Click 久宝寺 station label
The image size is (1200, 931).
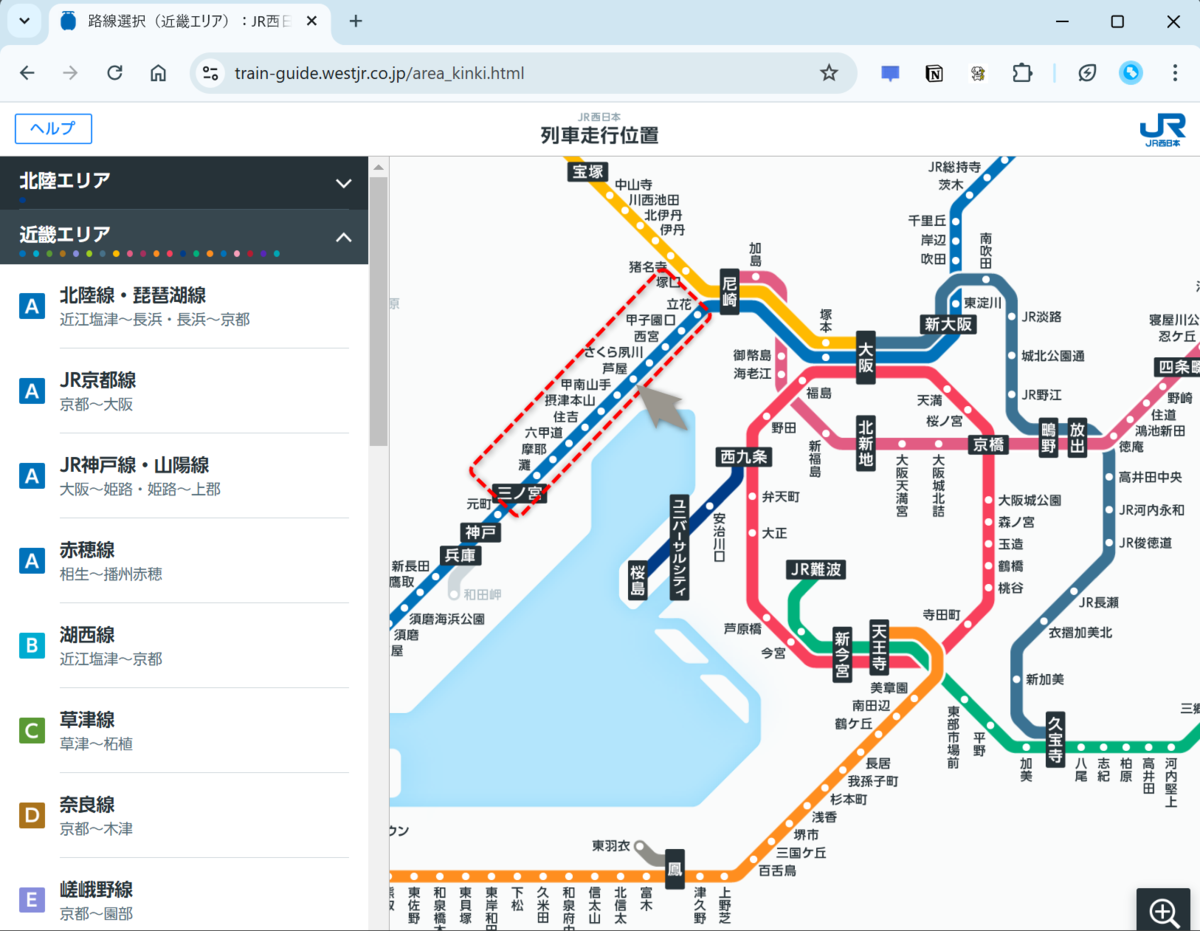[1054, 739]
